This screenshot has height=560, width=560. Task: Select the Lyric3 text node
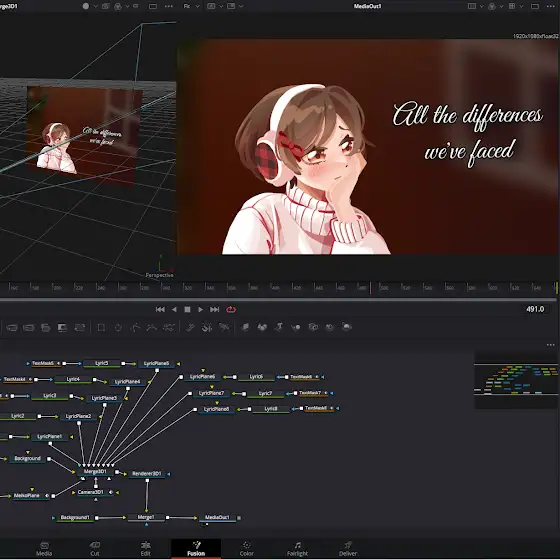[50, 396]
